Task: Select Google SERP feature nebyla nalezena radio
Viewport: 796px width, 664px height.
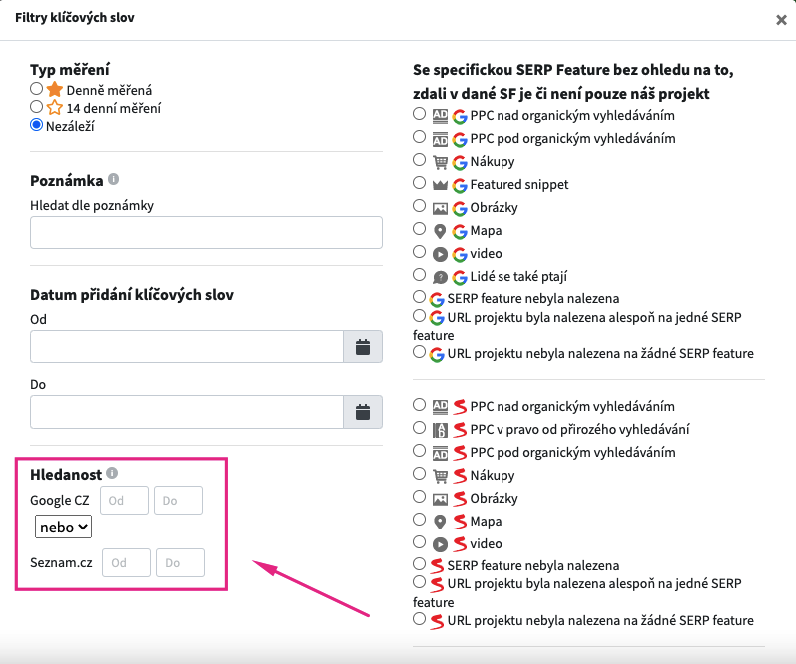Action: (419, 296)
